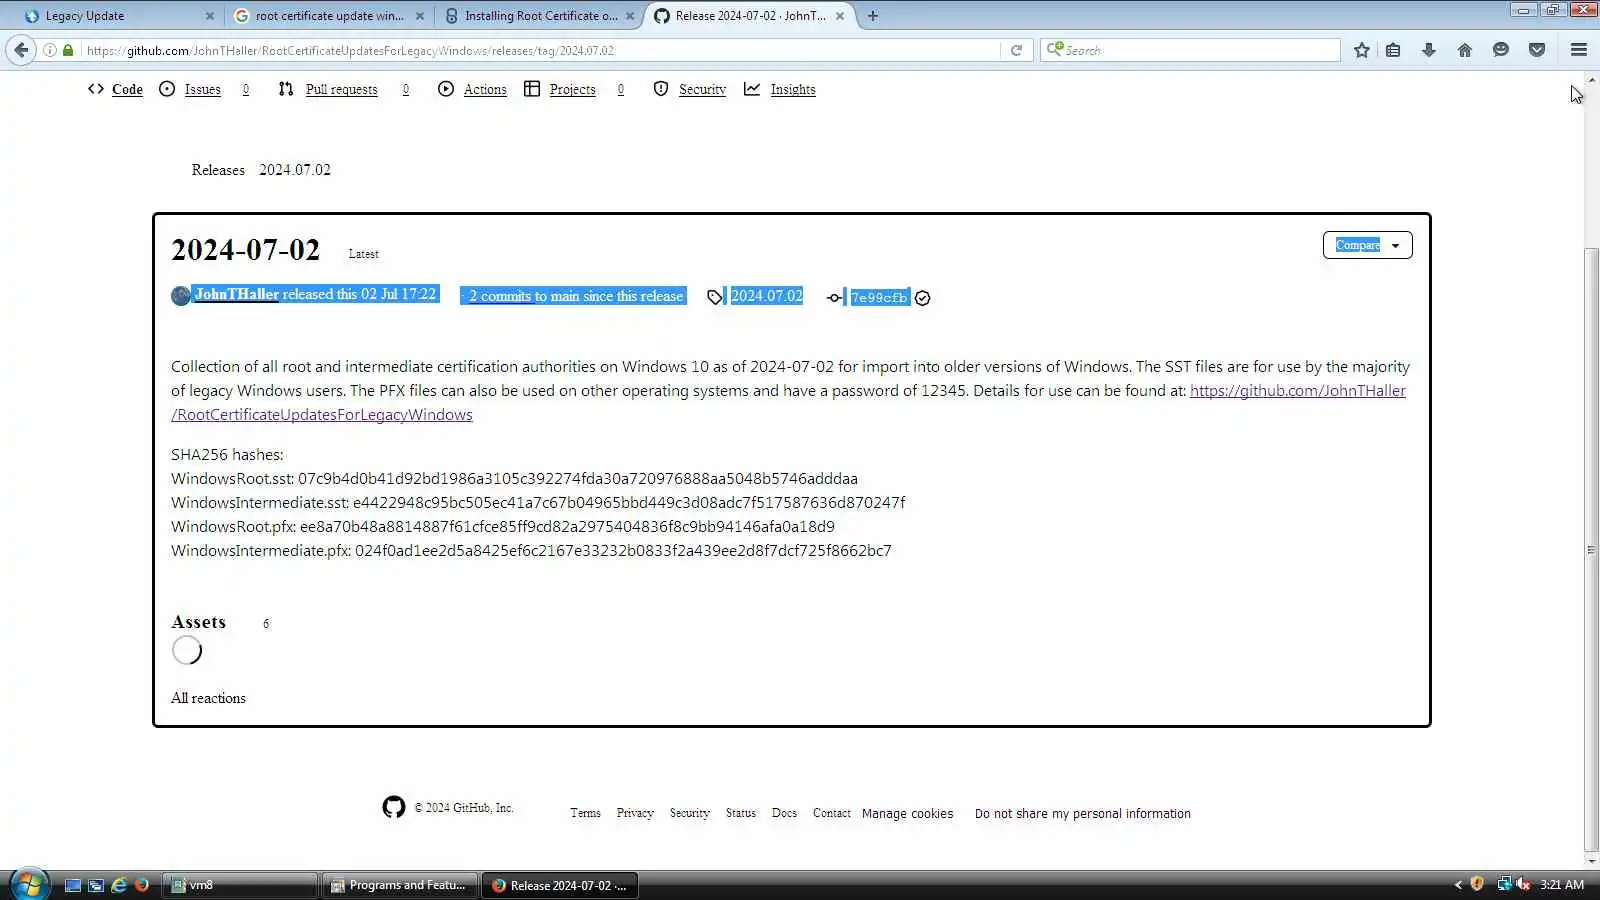Go back using the browser back arrow
The image size is (1600, 900).
[x=21, y=50]
